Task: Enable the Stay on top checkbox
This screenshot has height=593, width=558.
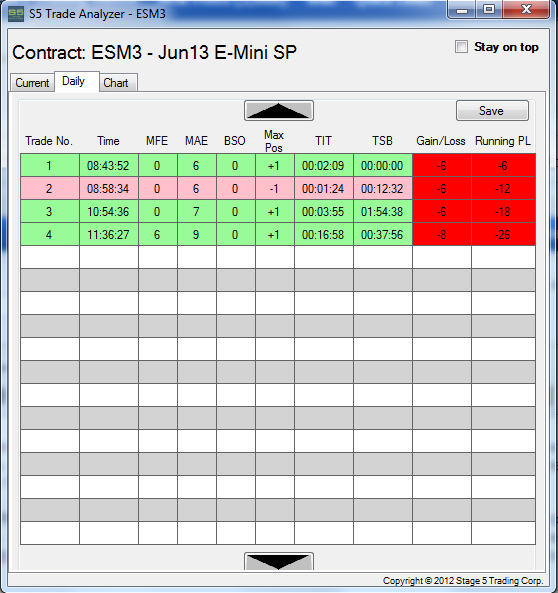Action: [x=461, y=47]
